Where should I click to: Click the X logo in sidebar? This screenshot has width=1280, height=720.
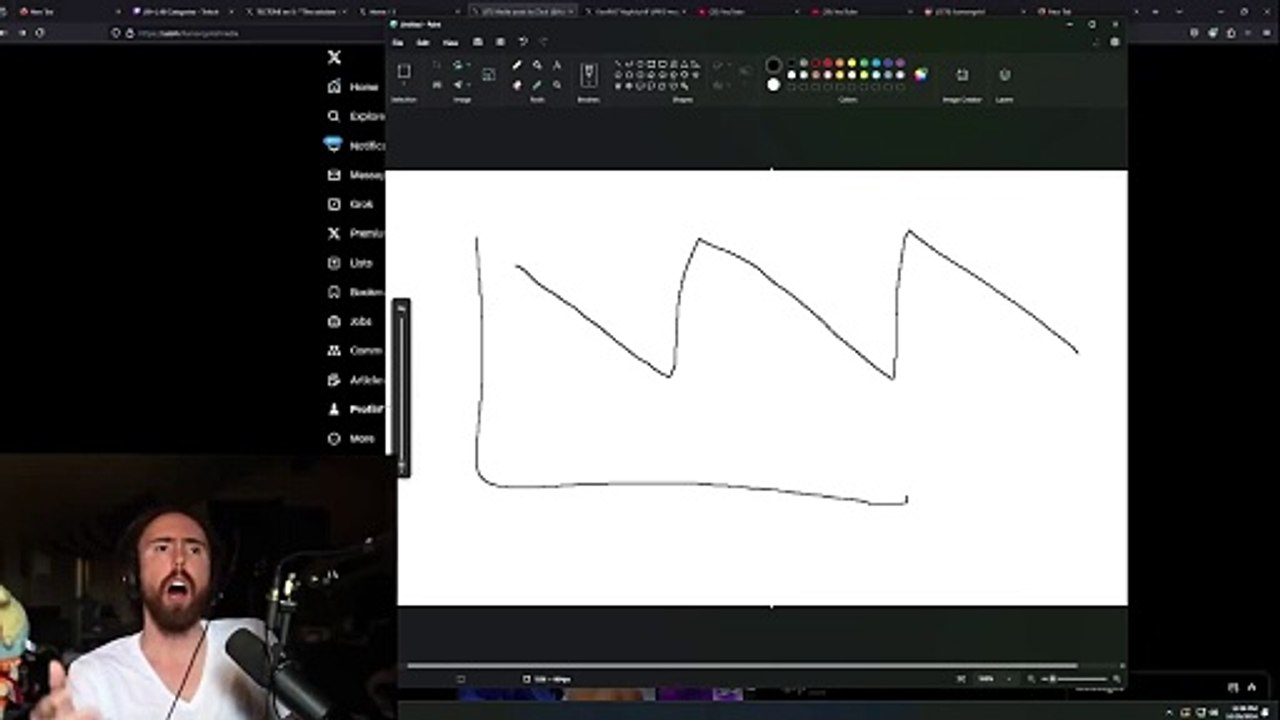[x=334, y=58]
